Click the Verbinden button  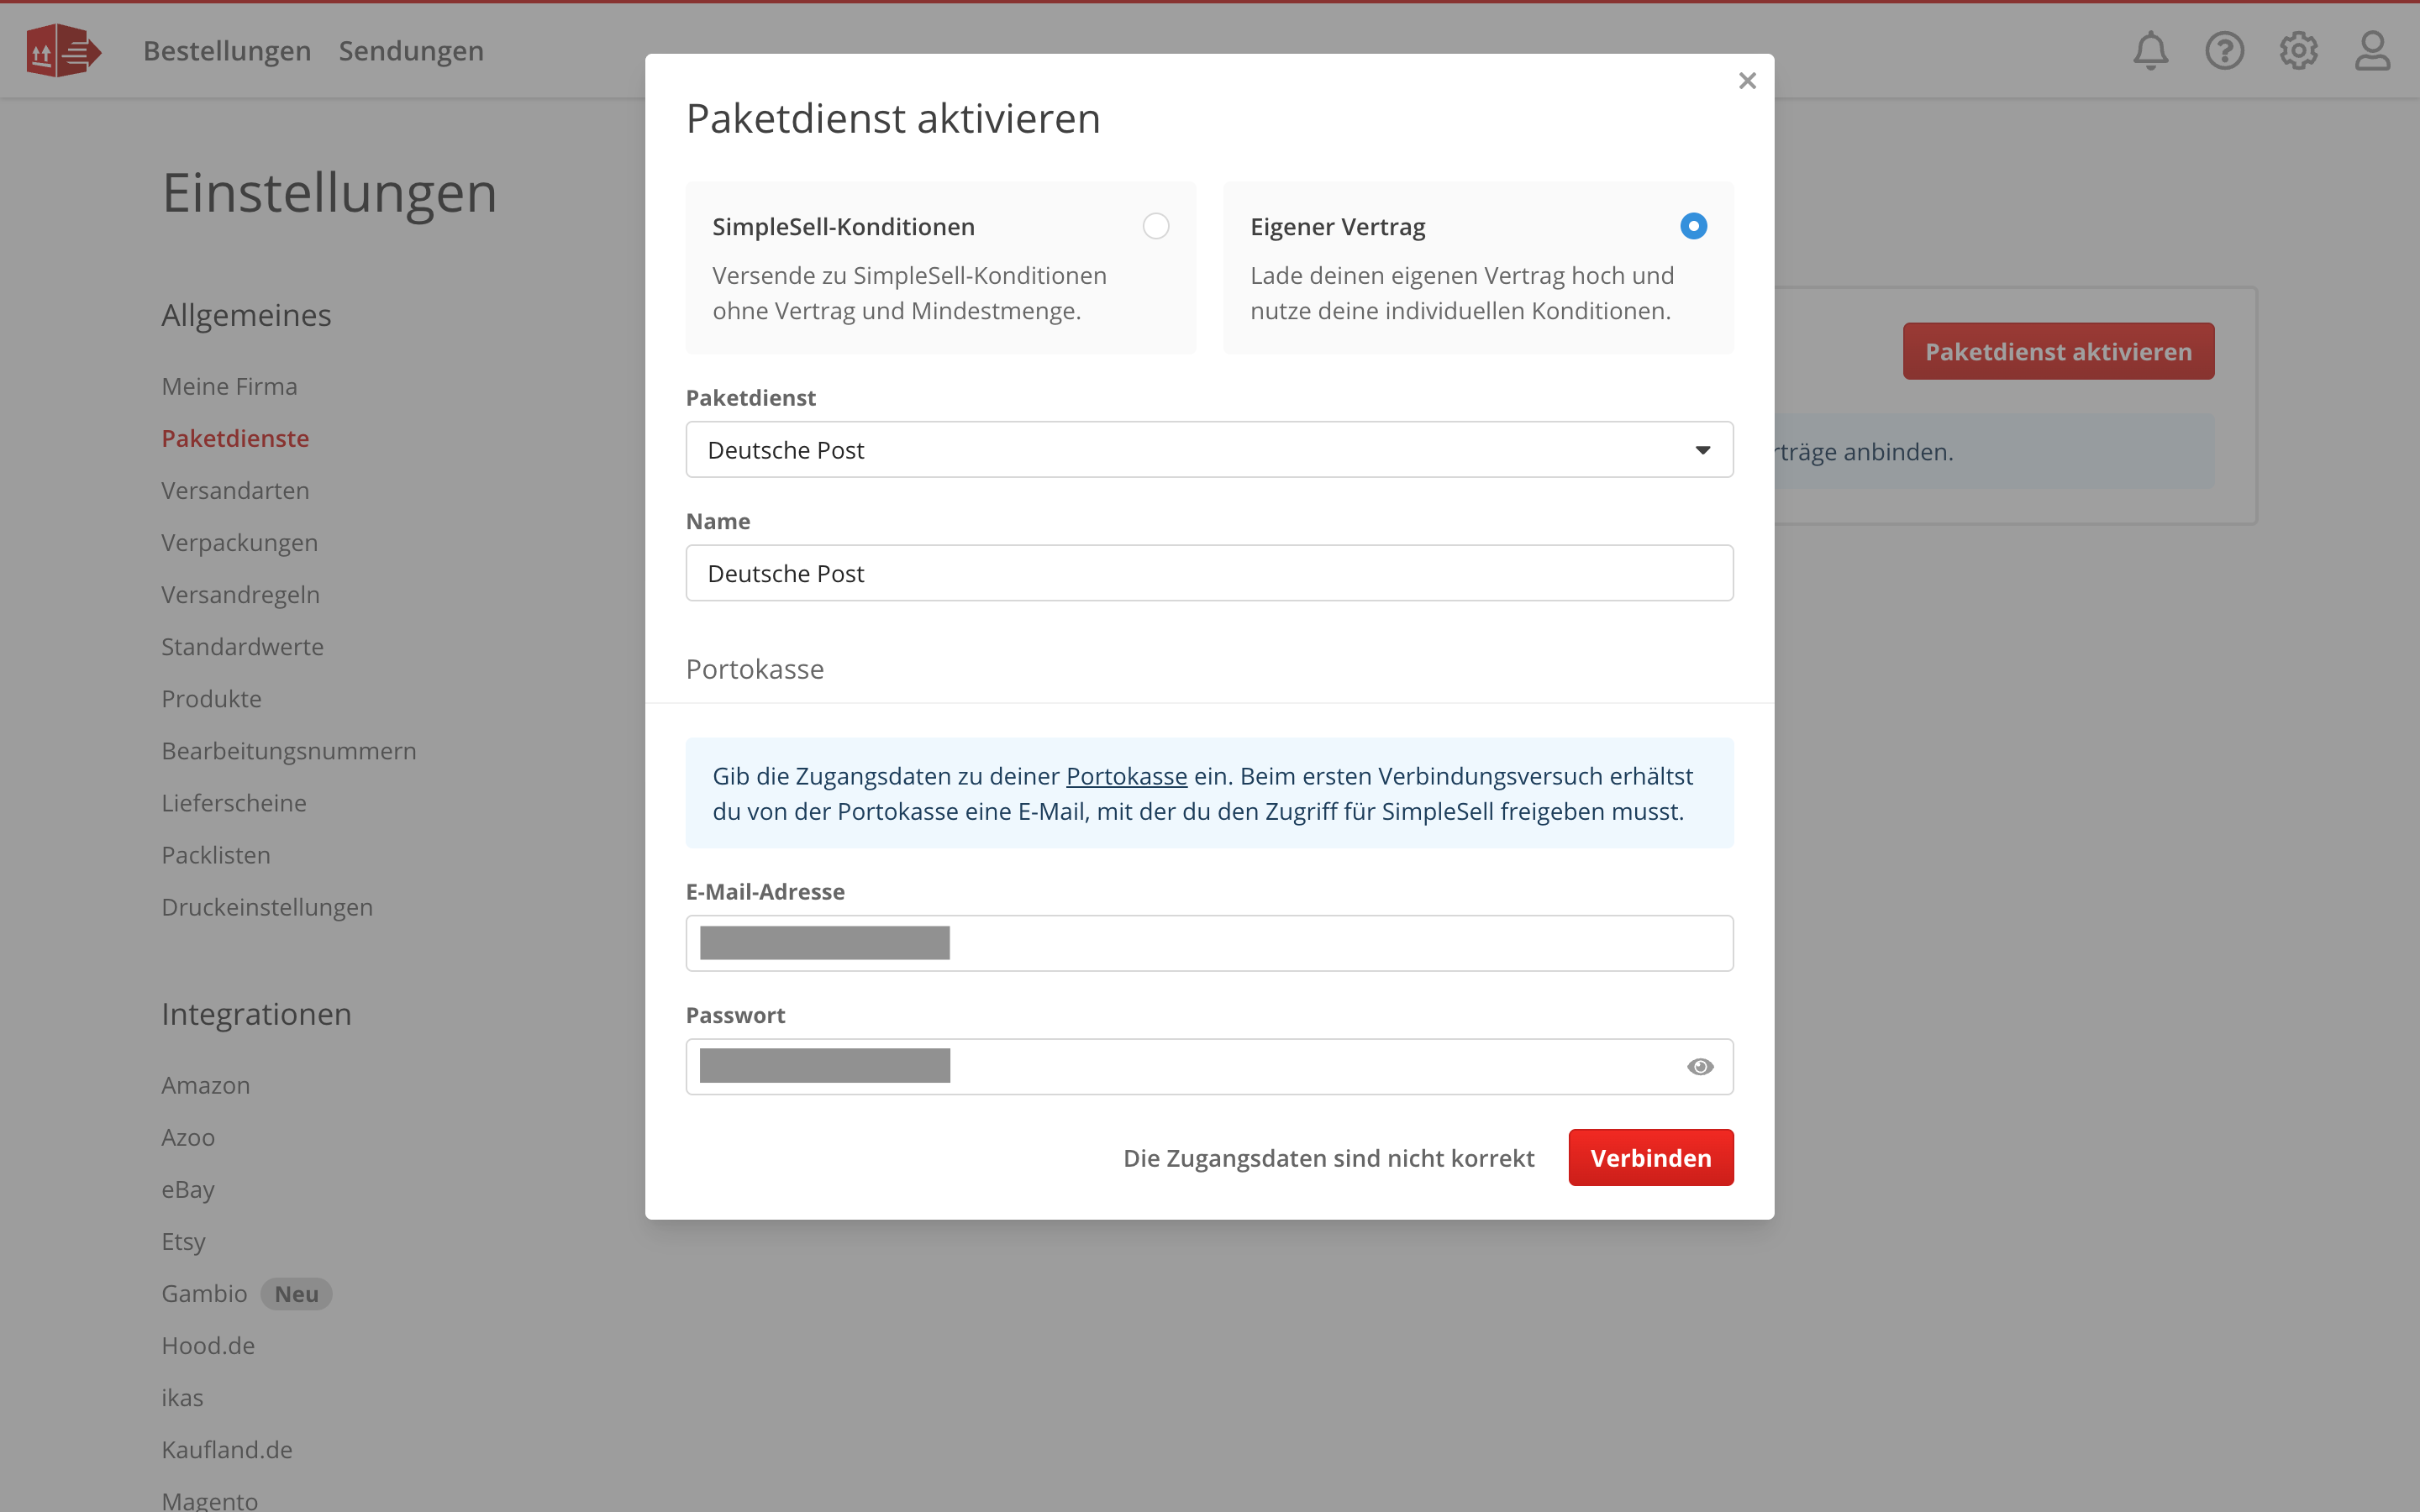tap(1650, 1158)
